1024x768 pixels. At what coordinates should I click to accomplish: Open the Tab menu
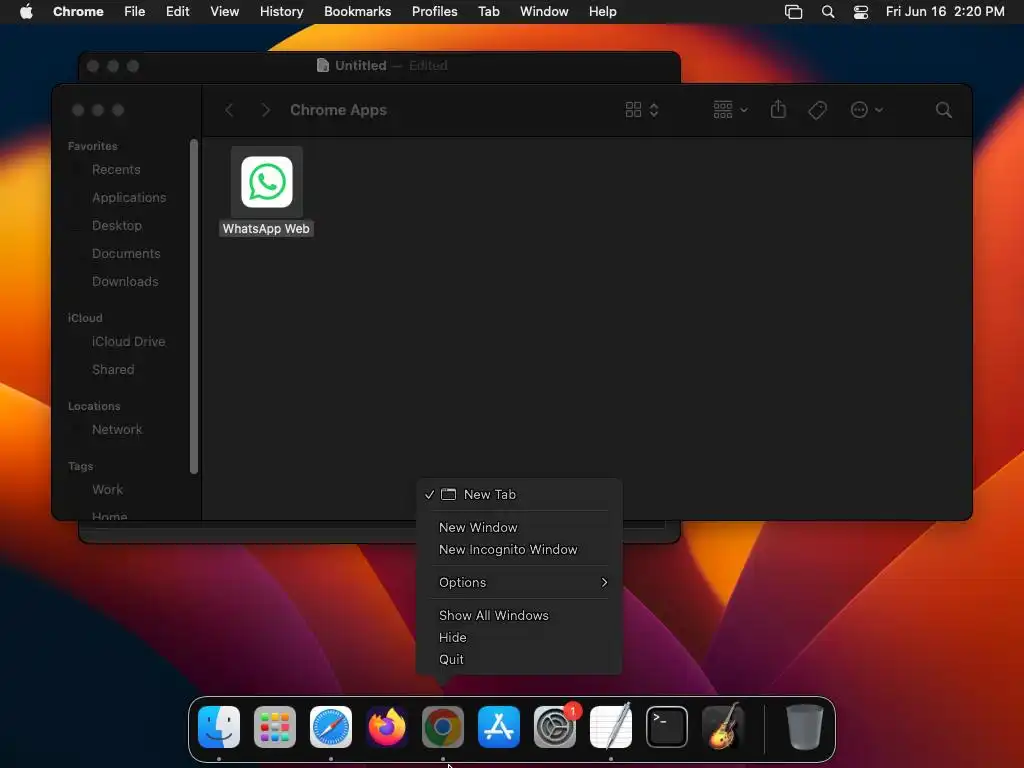[488, 12]
